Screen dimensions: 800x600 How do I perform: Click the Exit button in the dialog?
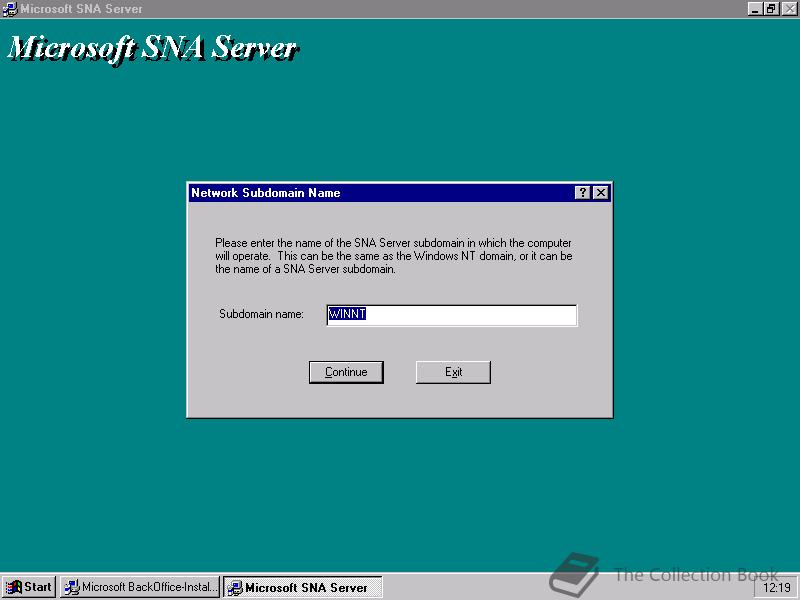coord(453,372)
